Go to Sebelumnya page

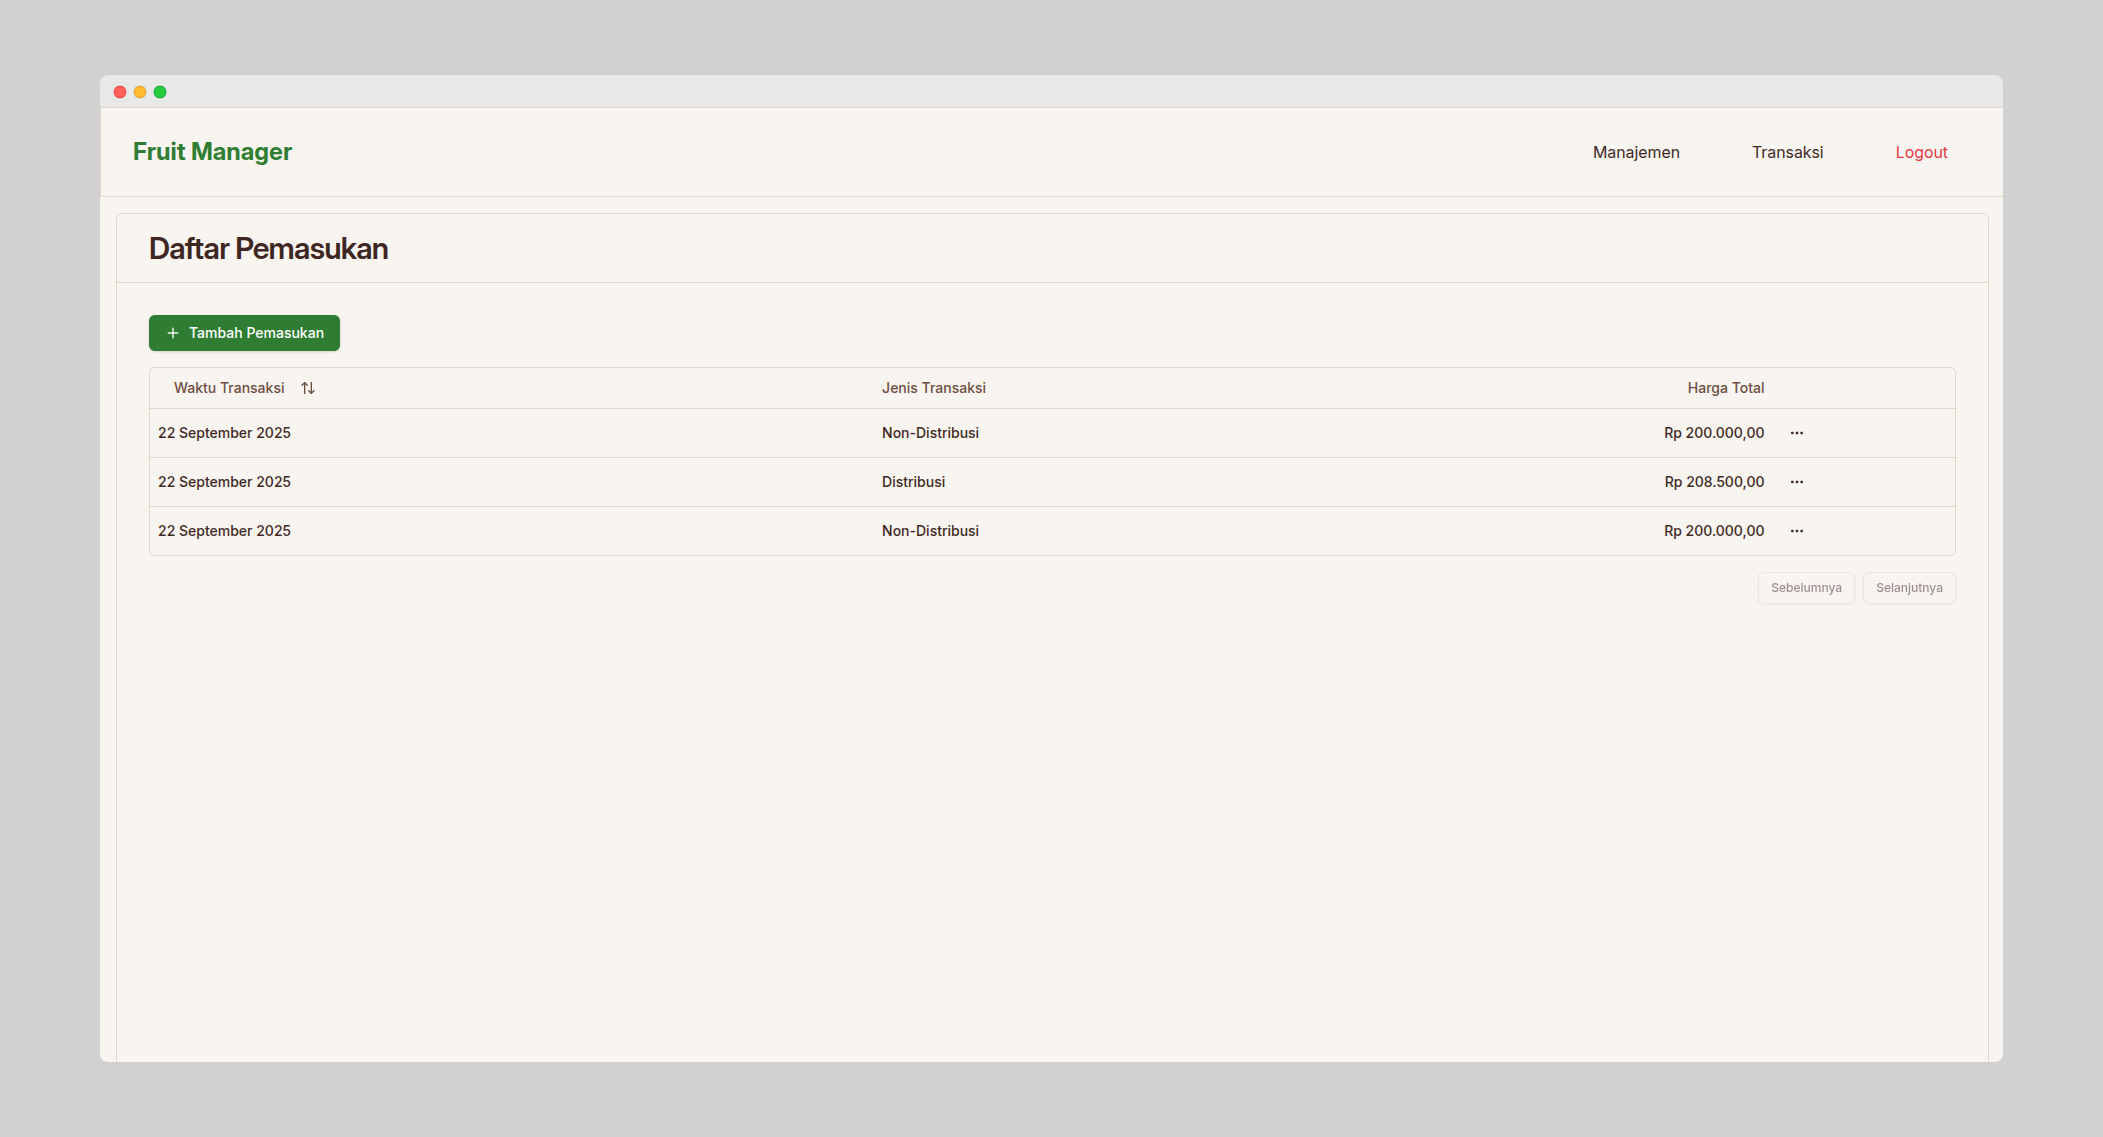1805,588
